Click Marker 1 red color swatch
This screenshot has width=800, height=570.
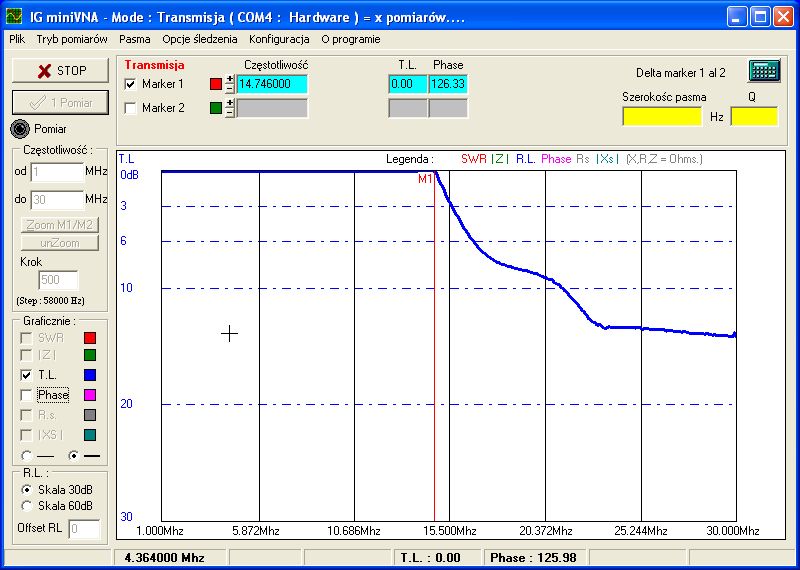pos(216,85)
